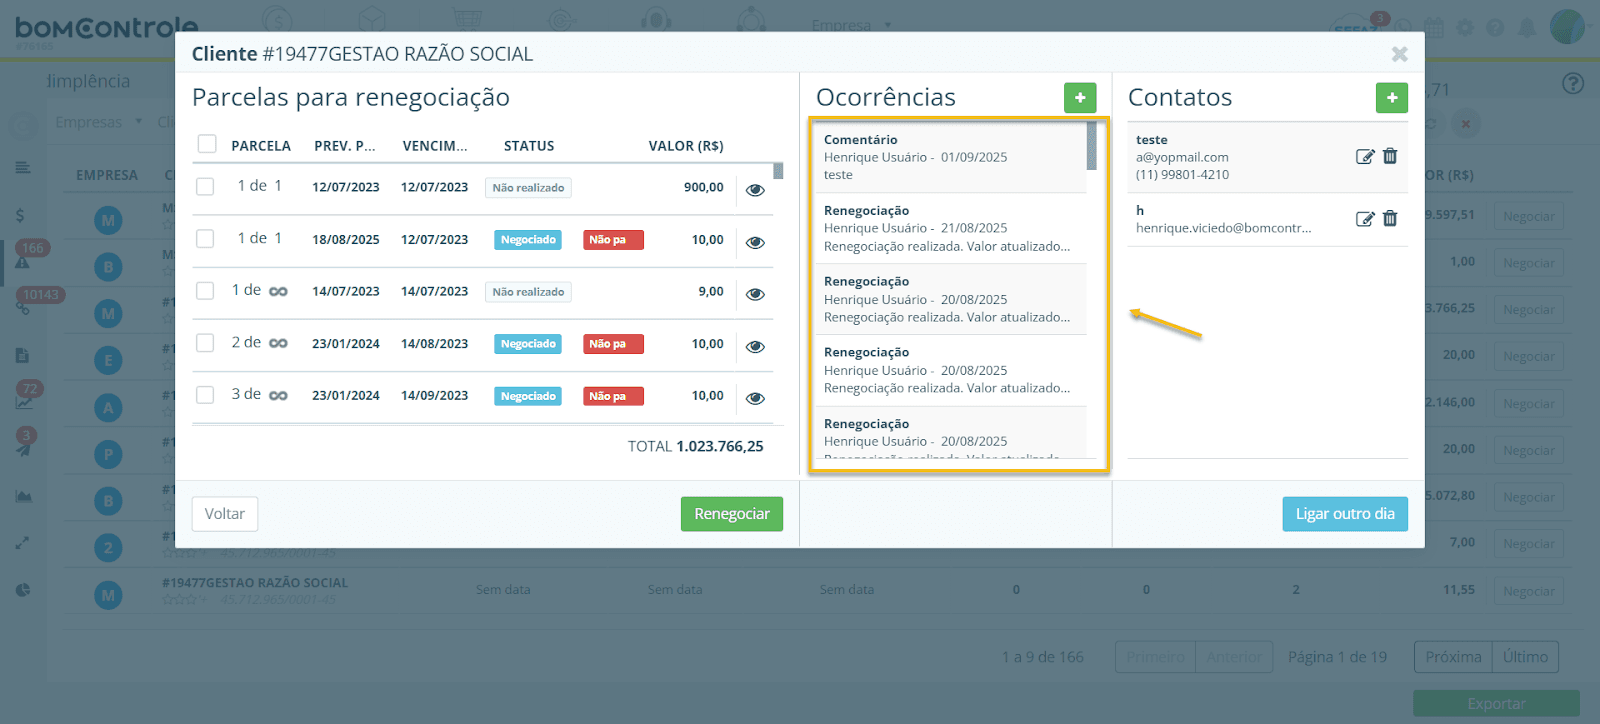Click the TOTAL 1.023.766,25 value
1600x724 pixels.
click(x=720, y=446)
